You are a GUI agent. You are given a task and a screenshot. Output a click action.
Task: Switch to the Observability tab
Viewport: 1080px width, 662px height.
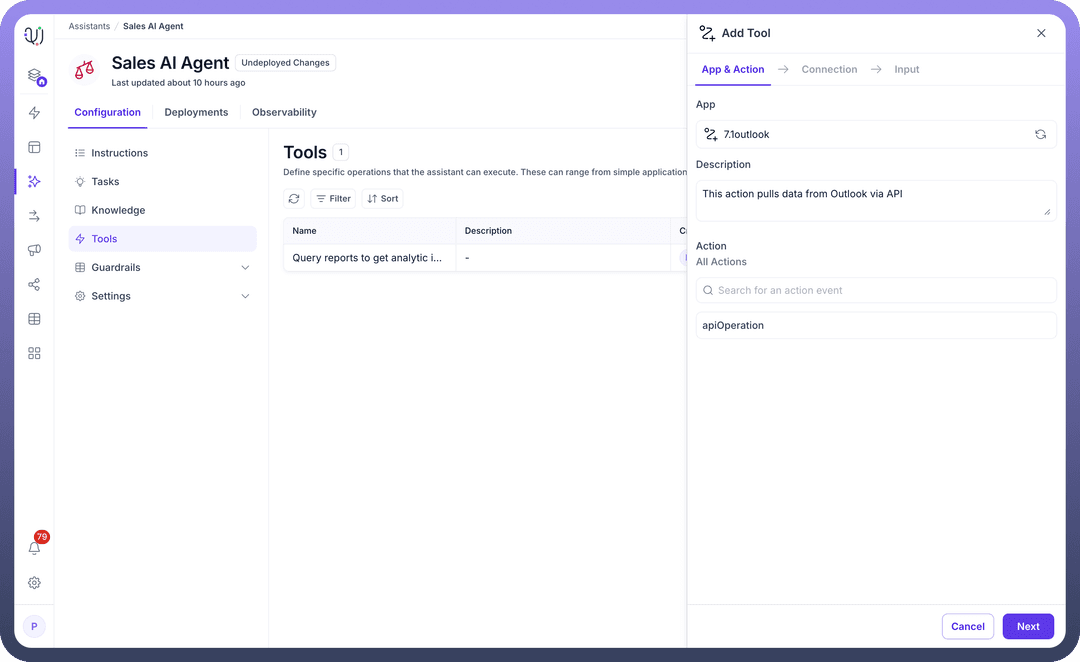[284, 112]
